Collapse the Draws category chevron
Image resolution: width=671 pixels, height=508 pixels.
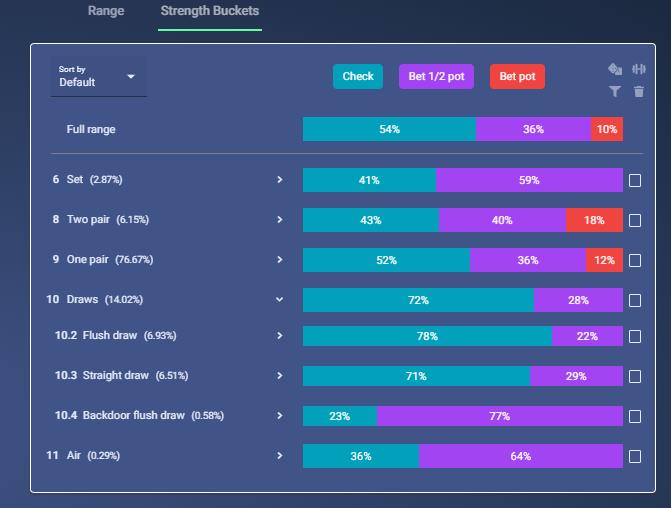279,300
